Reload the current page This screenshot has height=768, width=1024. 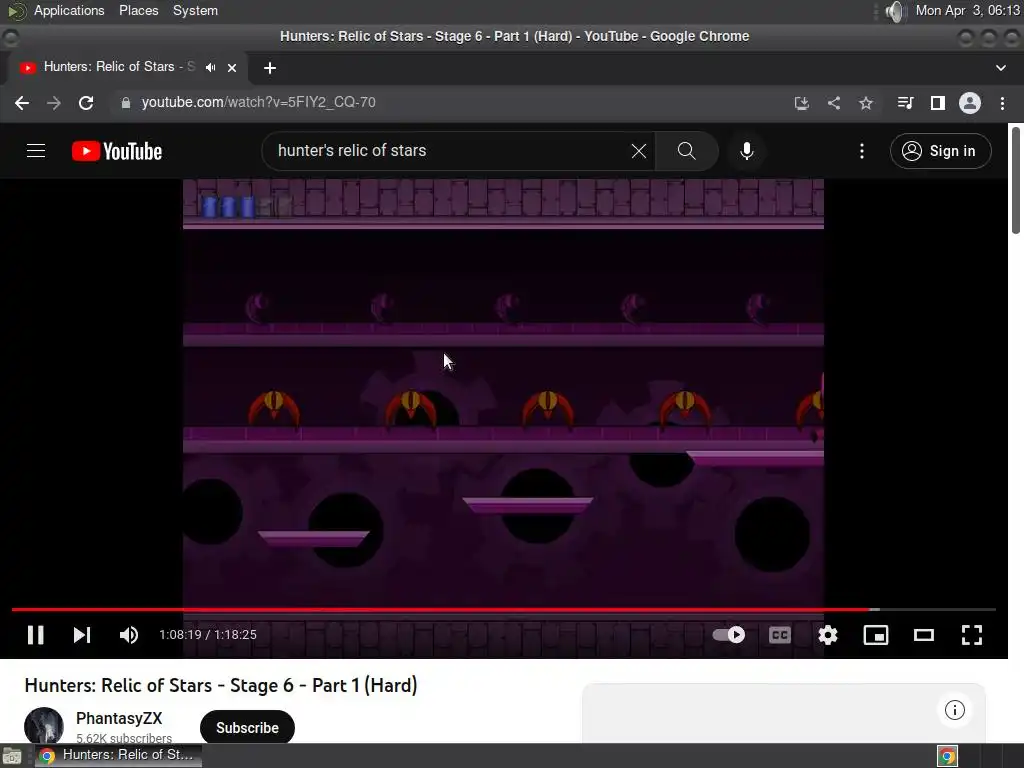tap(86, 103)
